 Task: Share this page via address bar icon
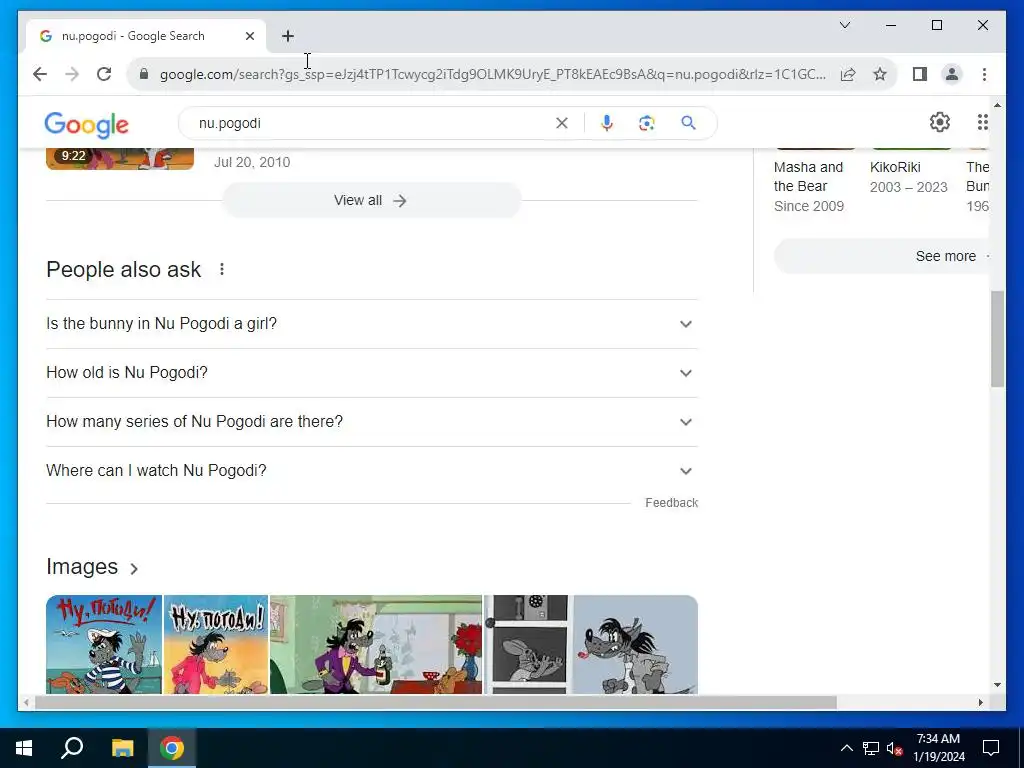tap(848, 74)
